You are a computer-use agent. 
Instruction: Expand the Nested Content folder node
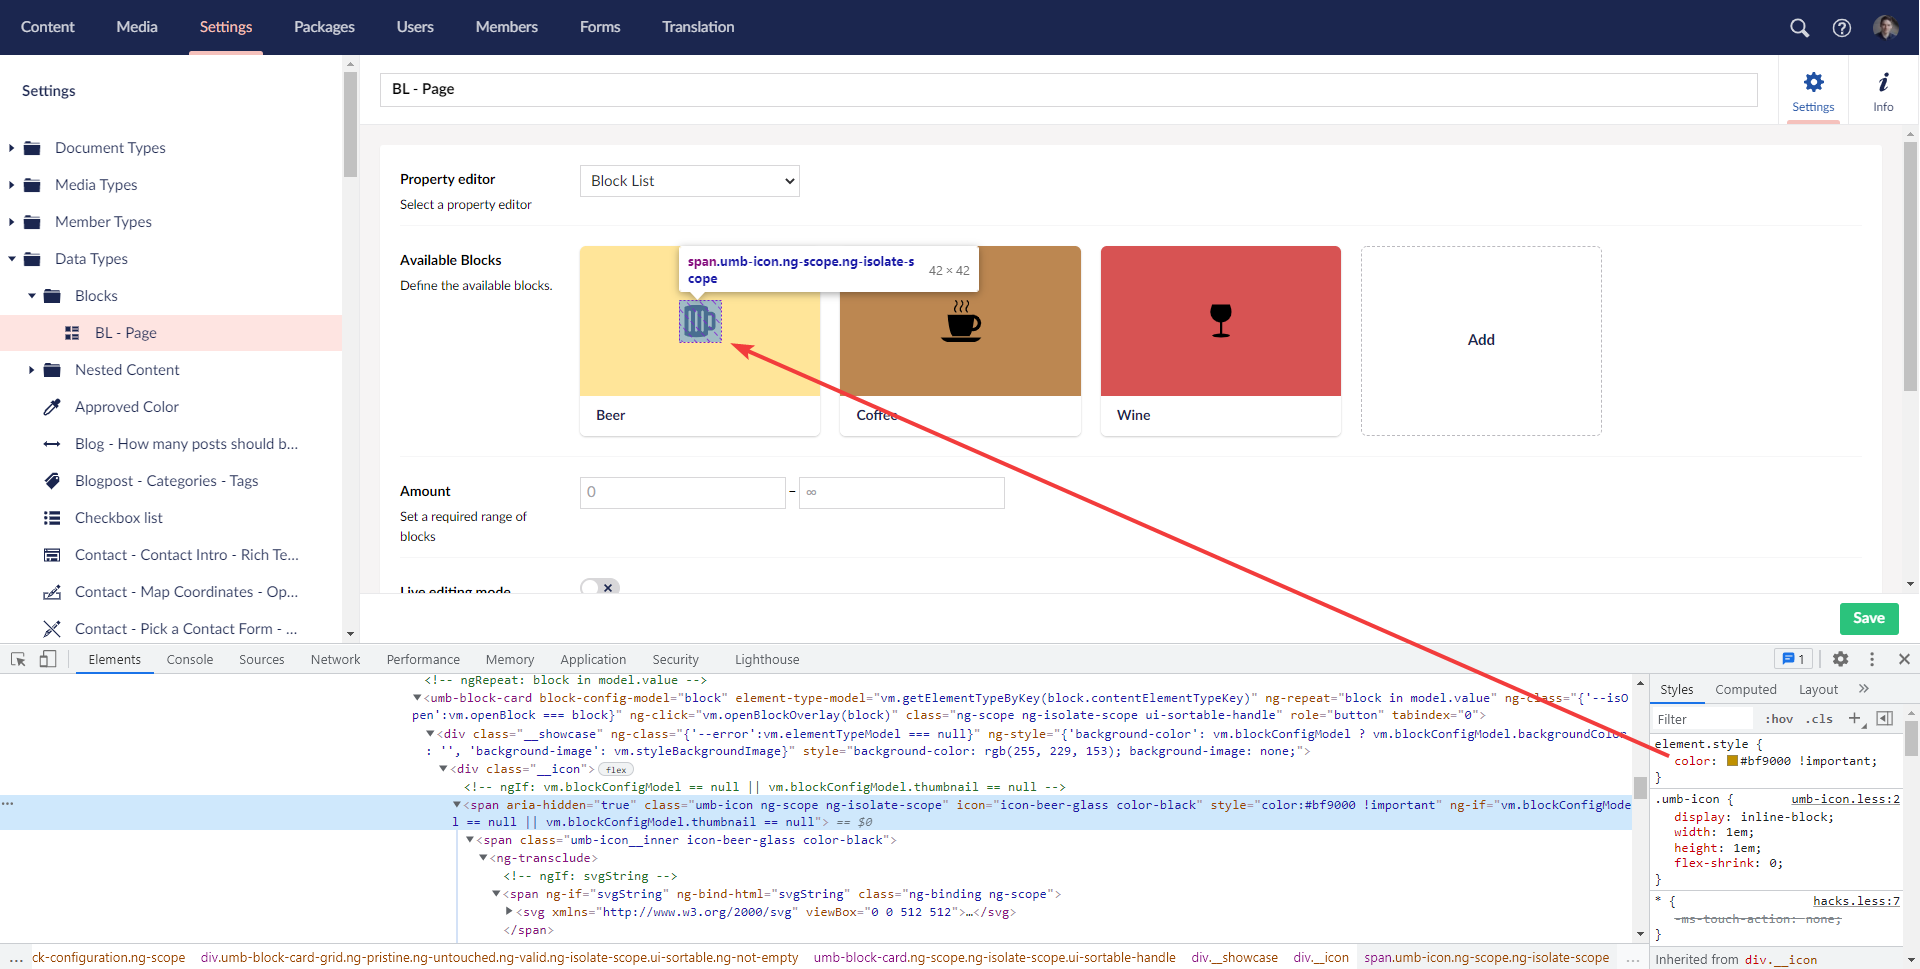pyautogui.click(x=31, y=370)
